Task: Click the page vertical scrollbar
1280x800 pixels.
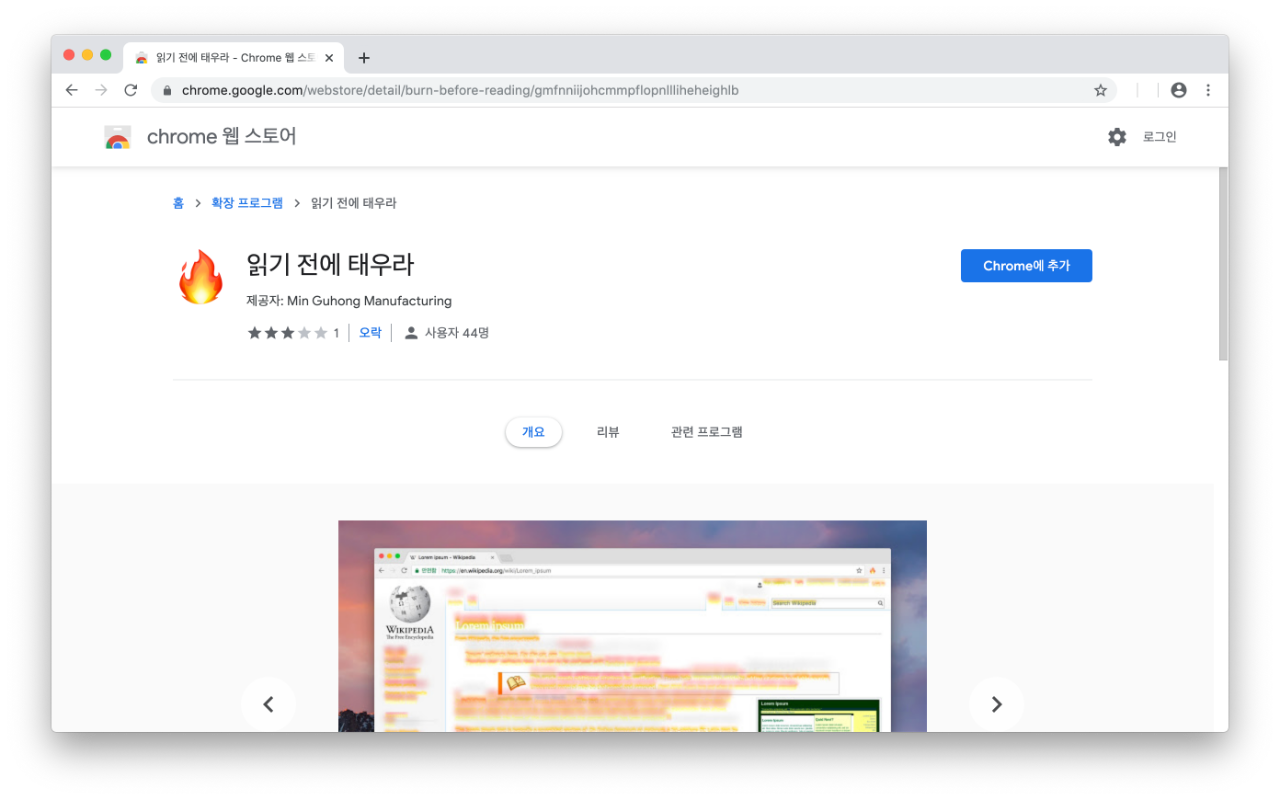Action: (x=1223, y=264)
